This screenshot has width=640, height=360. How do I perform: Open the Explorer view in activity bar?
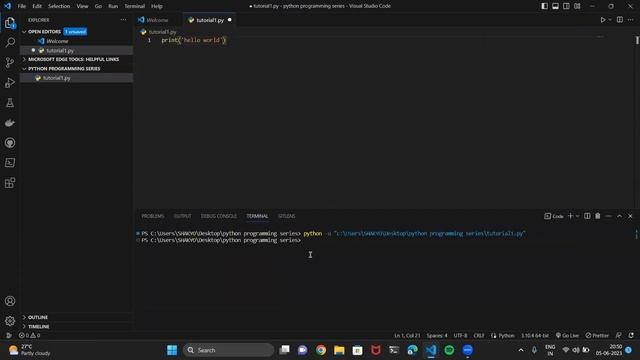[10, 23]
